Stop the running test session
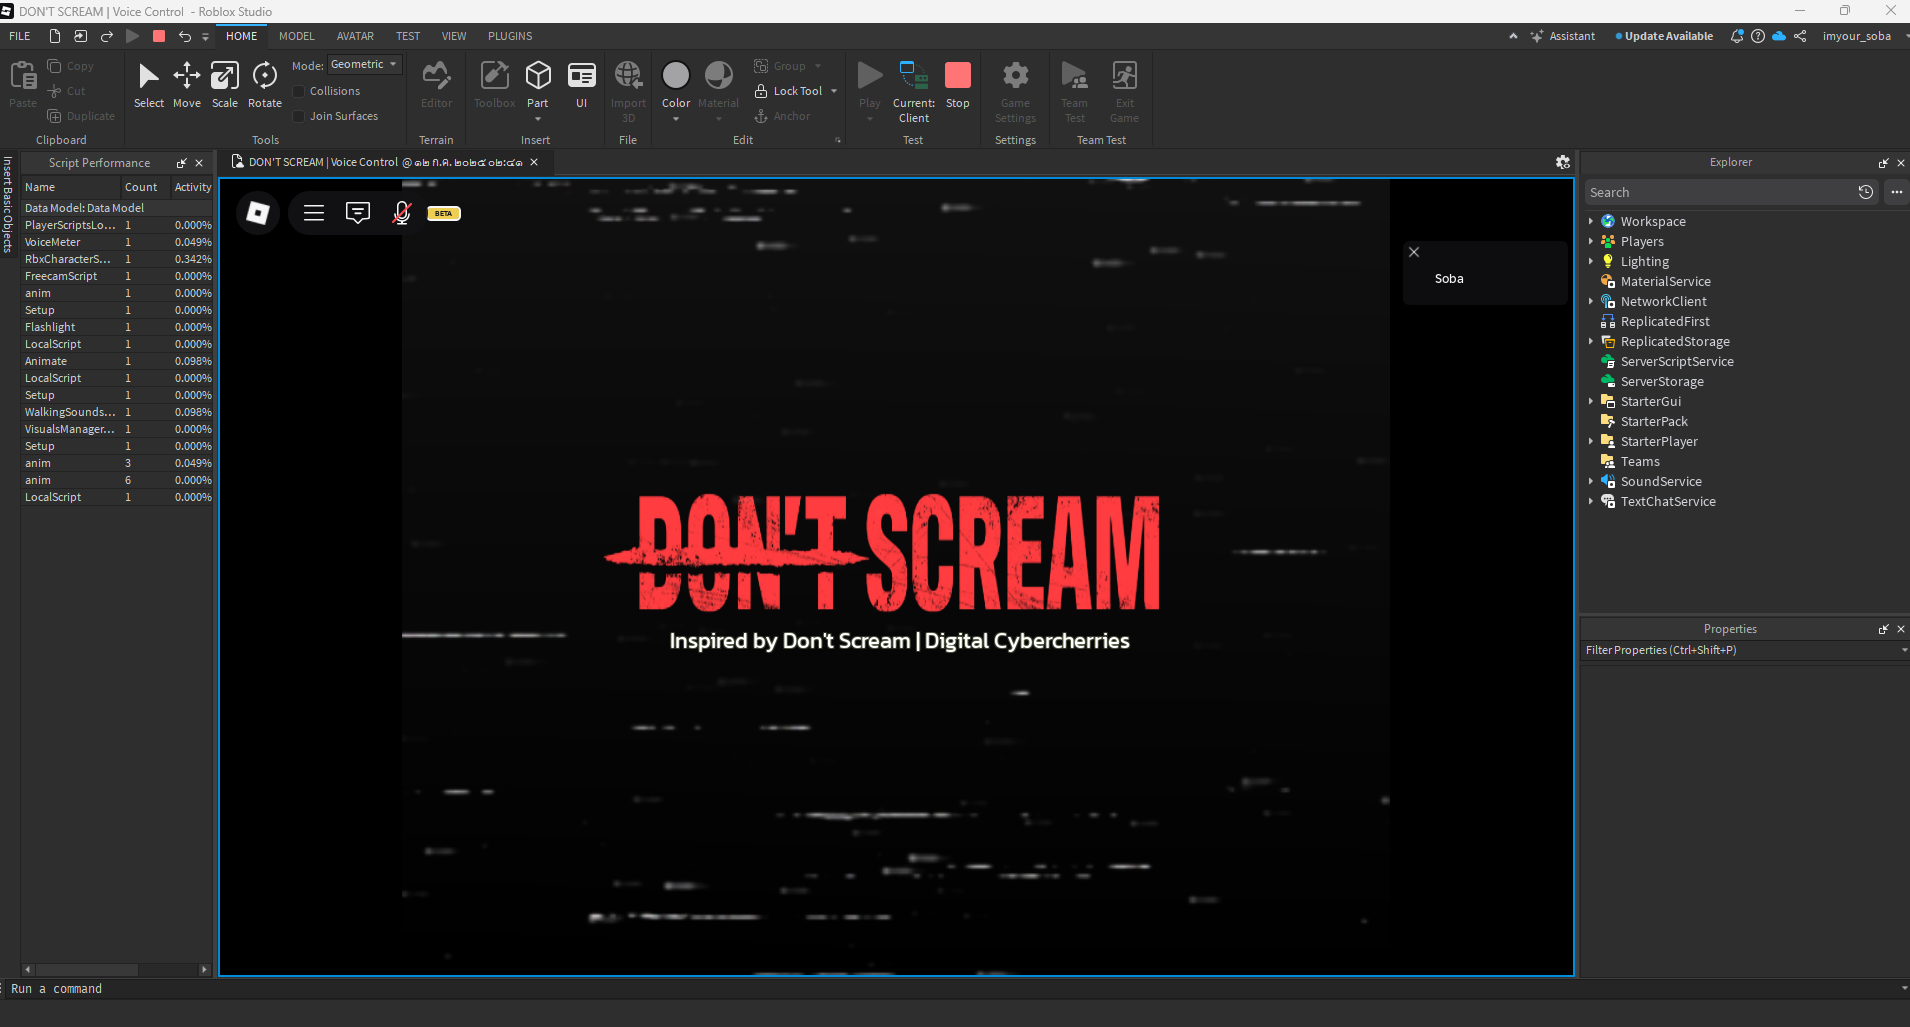 pyautogui.click(x=958, y=85)
